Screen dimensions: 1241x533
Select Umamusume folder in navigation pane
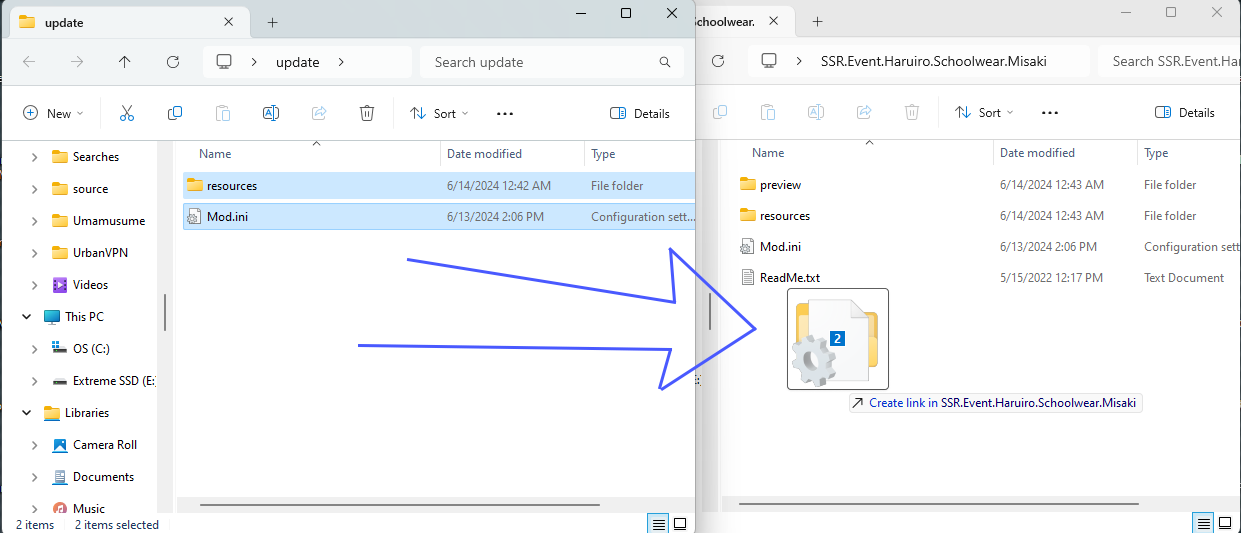pos(109,221)
